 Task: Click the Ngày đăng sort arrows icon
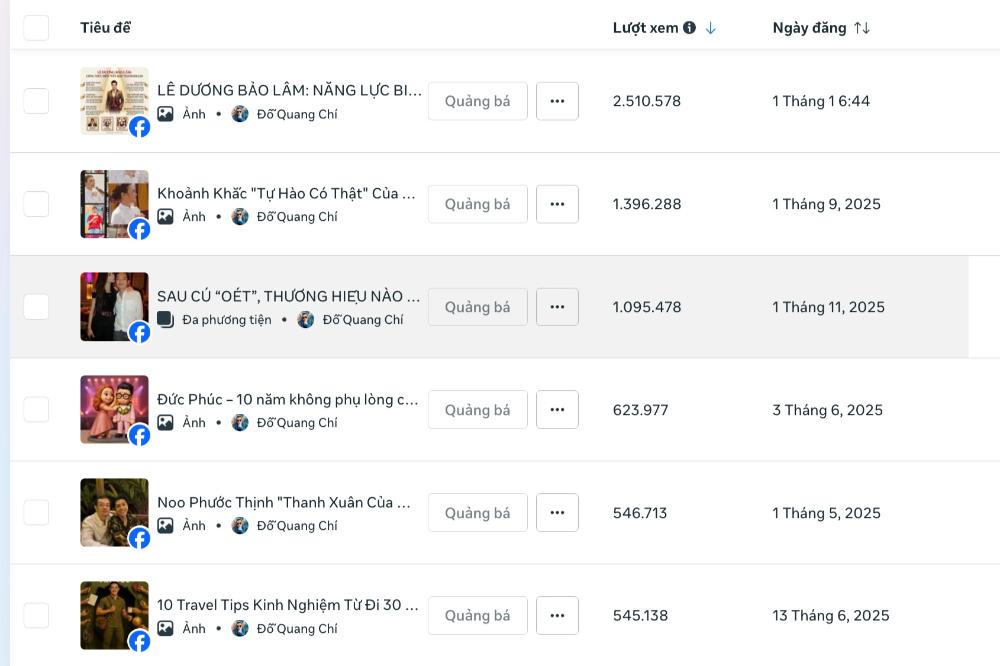pos(862,28)
